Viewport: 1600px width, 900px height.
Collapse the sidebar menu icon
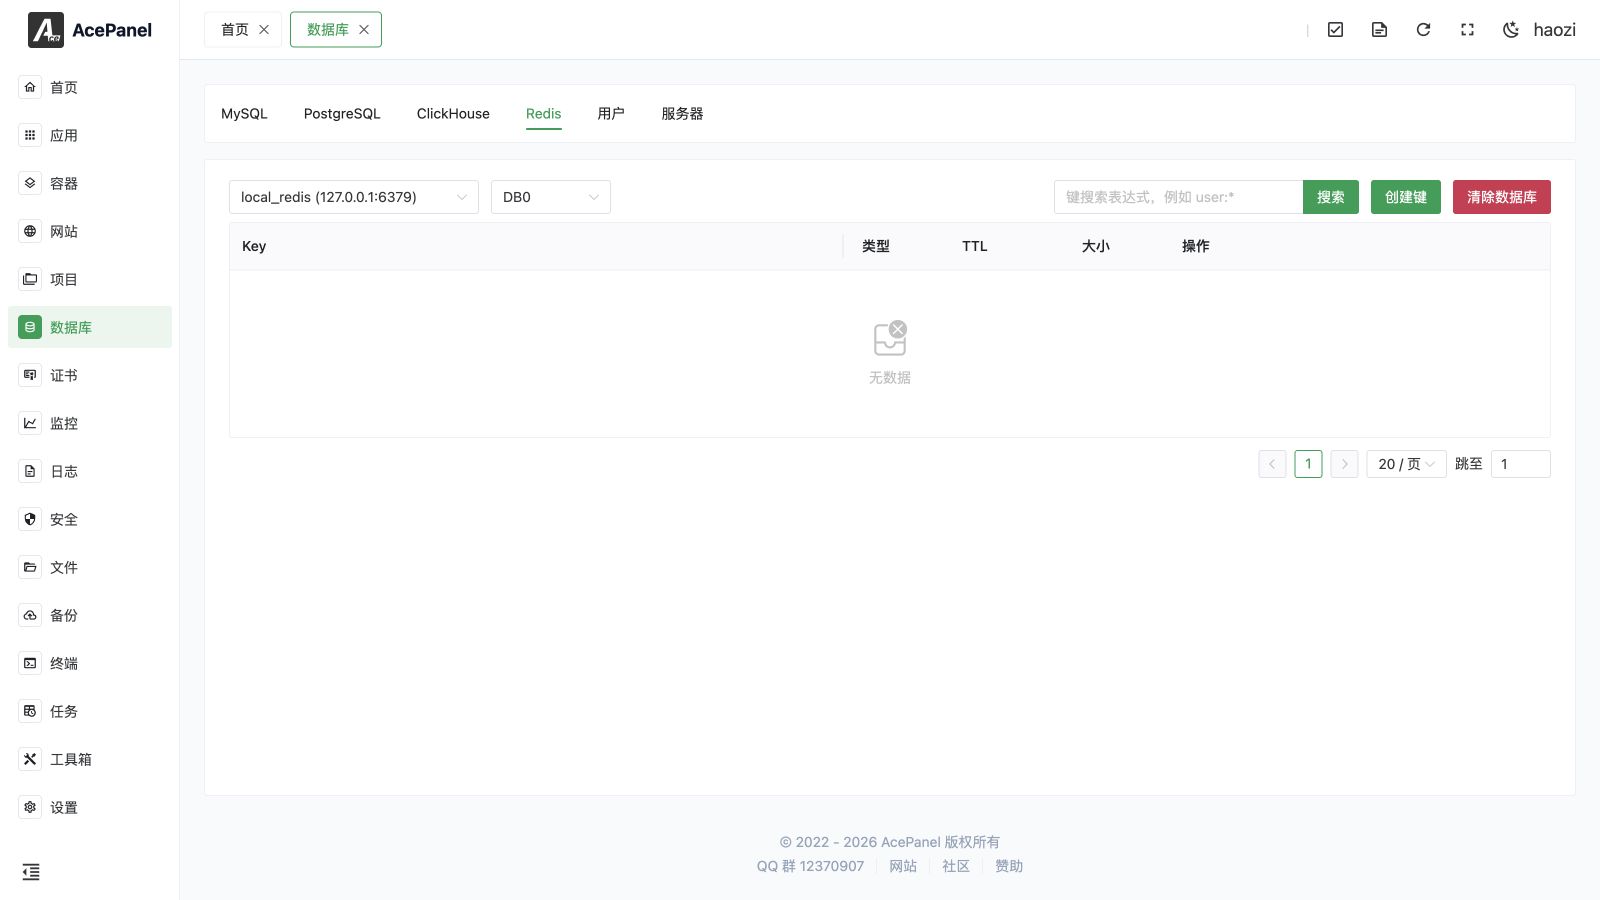31,872
